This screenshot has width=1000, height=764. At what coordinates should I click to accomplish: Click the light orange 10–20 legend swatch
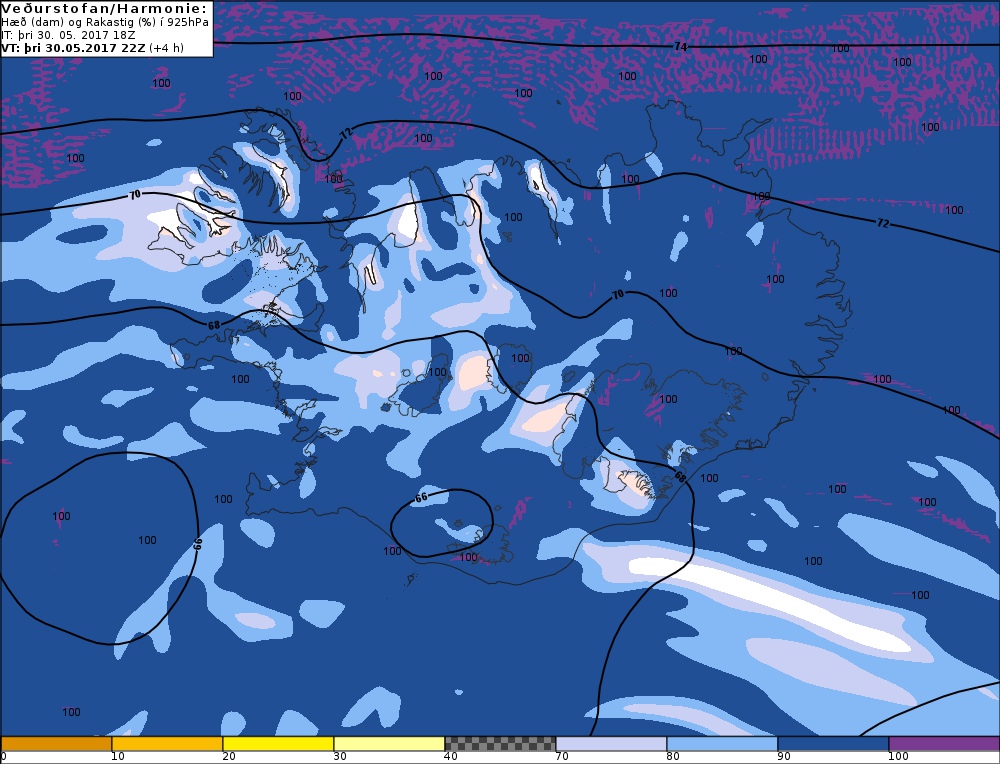[167, 744]
